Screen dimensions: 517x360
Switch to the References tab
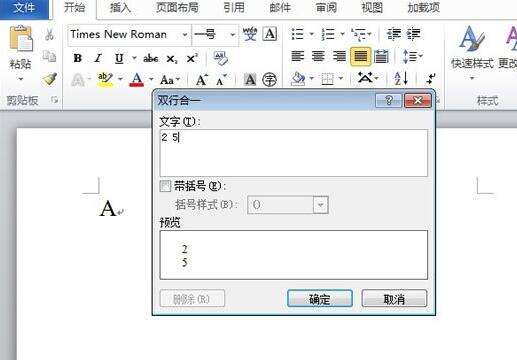(x=234, y=8)
